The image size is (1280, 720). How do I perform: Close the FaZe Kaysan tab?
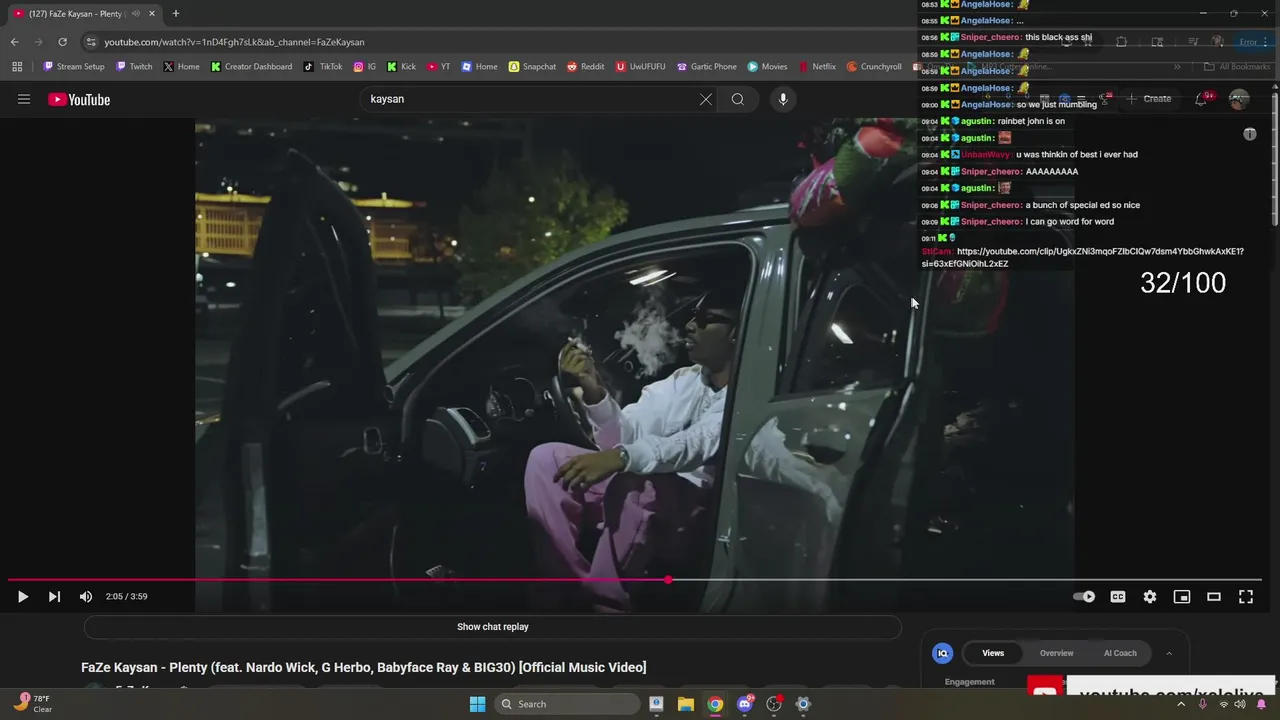click(152, 14)
